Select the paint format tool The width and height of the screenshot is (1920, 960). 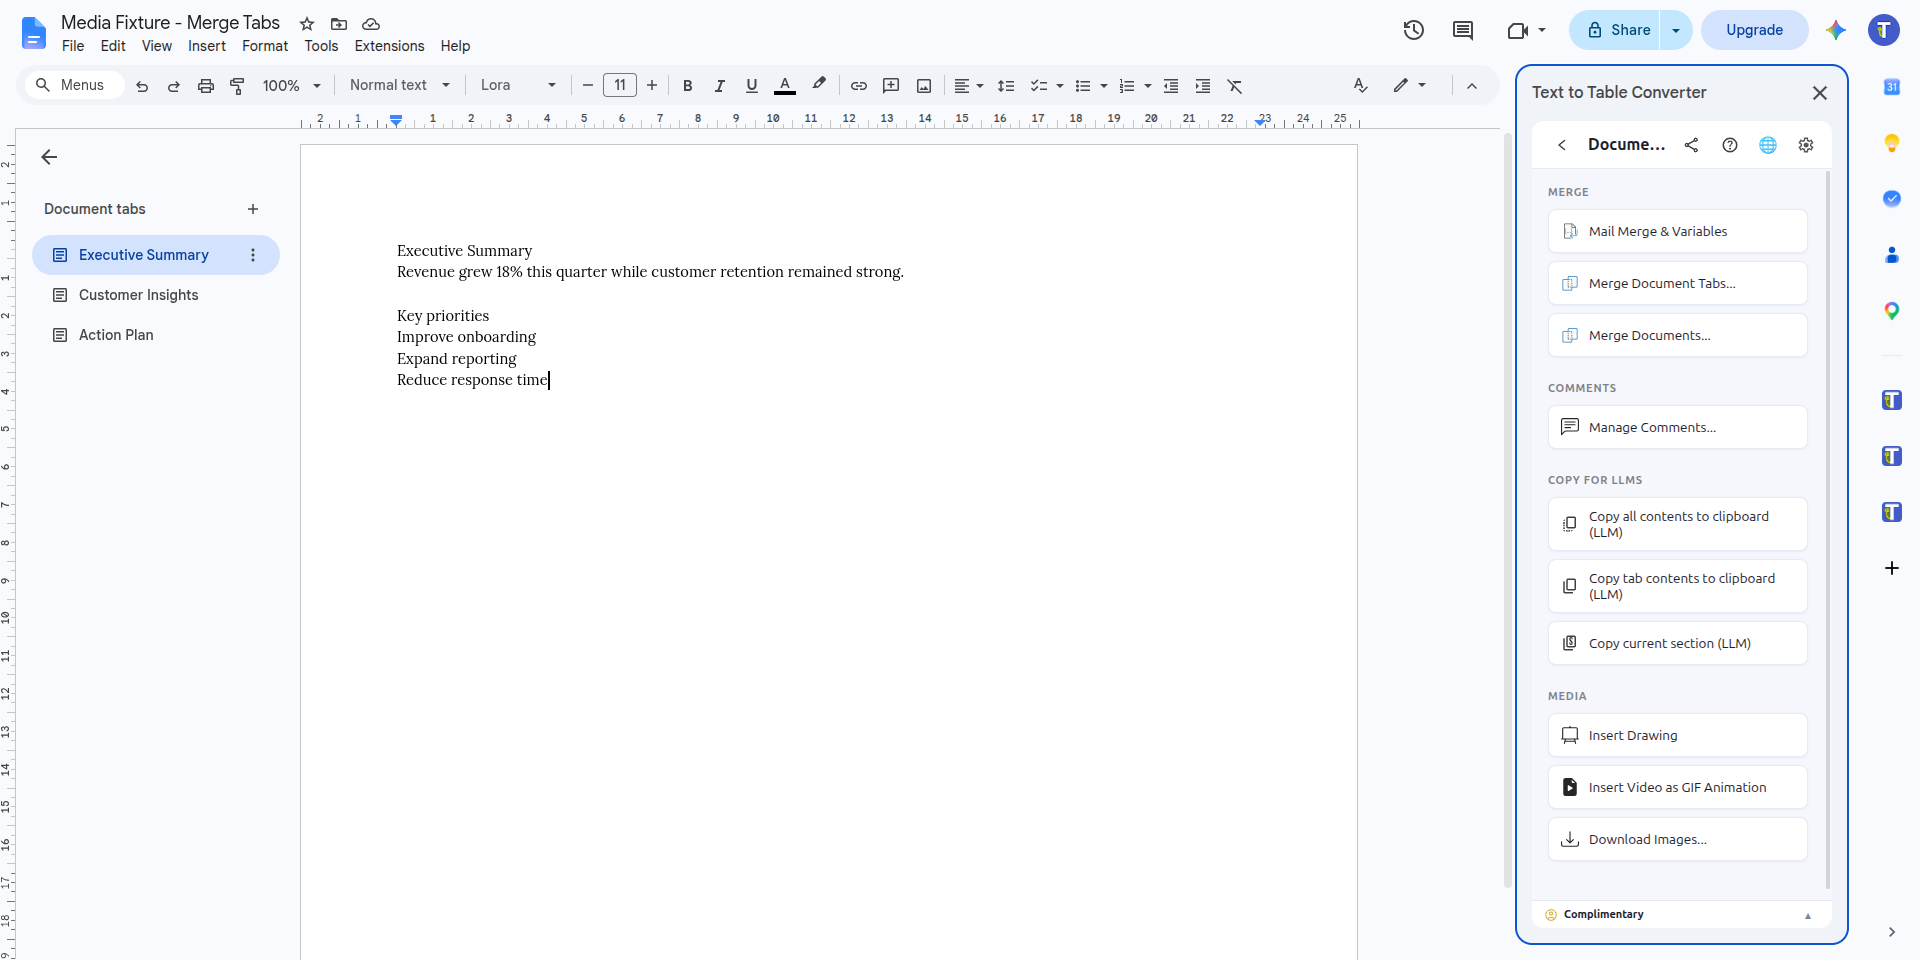237,86
